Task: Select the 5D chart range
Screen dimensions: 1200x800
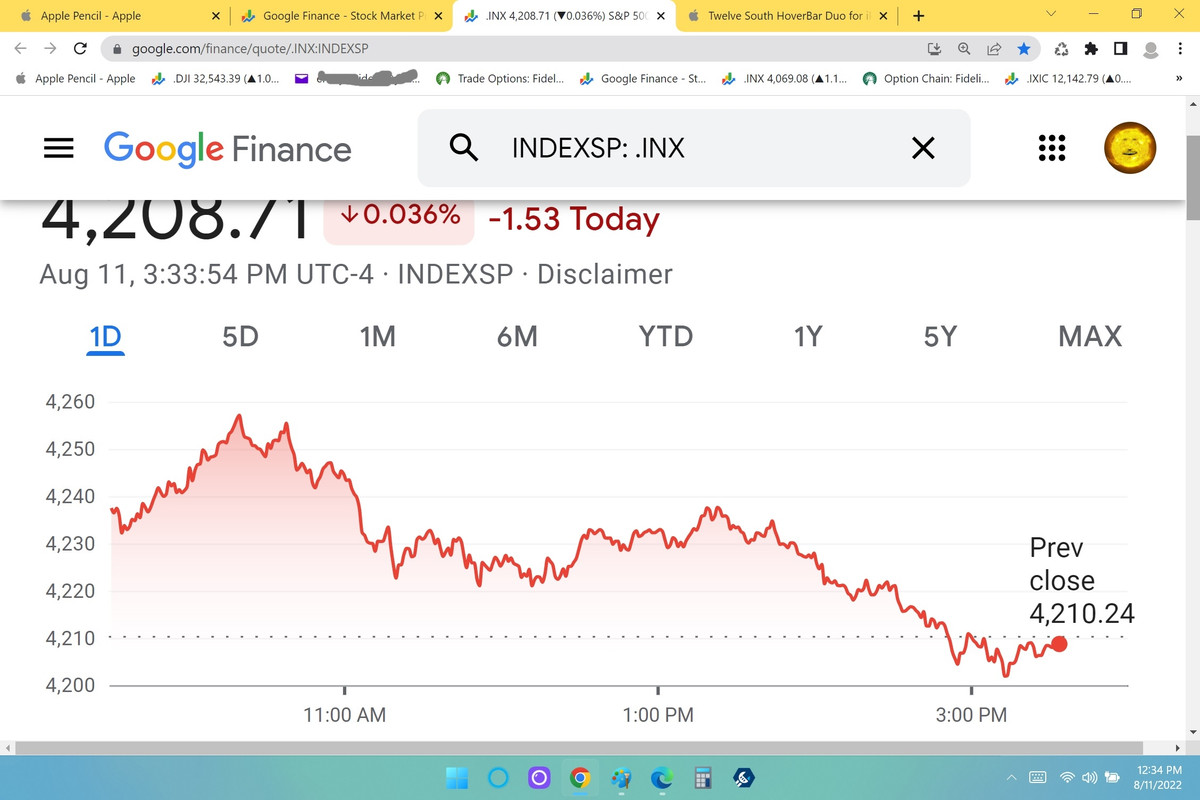Action: (240, 337)
